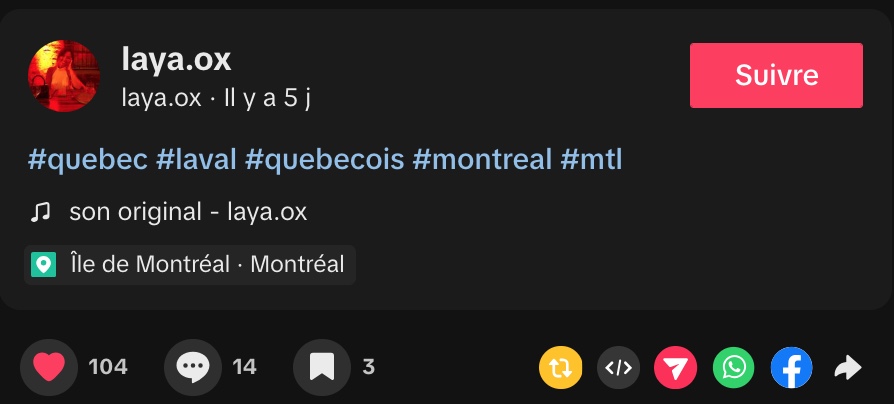The width and height of the screenshot is (894, 404).
Task: Open the #quebec hashtag
Action: point(88,158)
